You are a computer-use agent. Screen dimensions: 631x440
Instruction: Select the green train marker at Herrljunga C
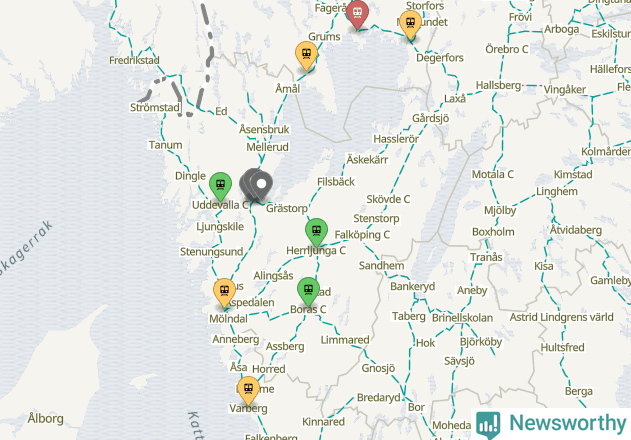[316, 232]
